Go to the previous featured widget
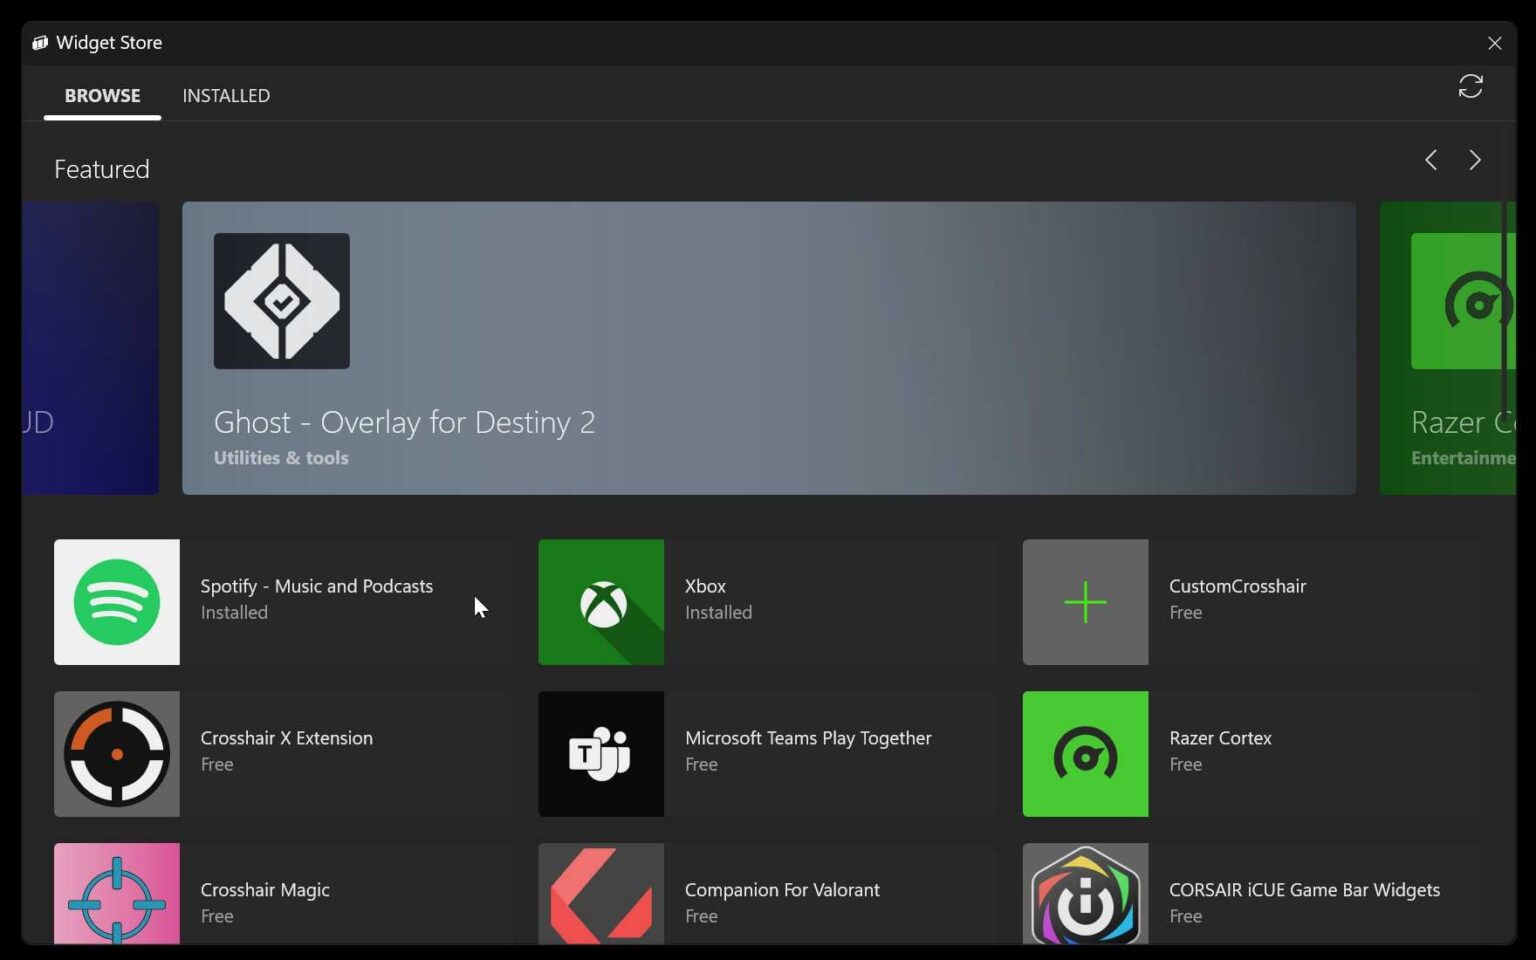This screenshot has width=1536, height=960. pos(1431,160)
